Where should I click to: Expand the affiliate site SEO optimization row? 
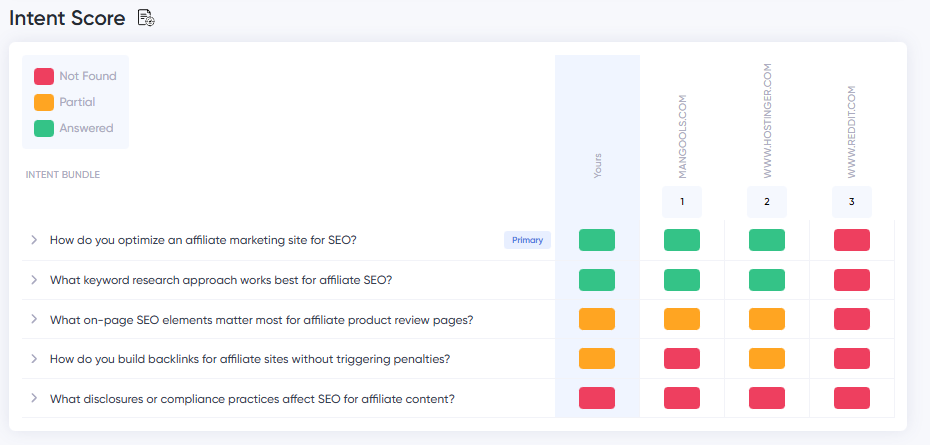tap(34, 240)
